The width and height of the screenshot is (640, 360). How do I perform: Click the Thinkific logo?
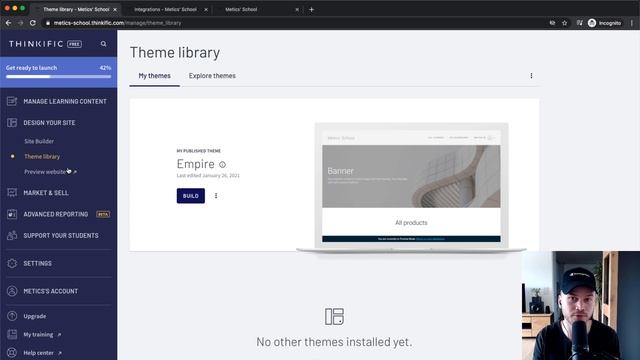[36, 44]
